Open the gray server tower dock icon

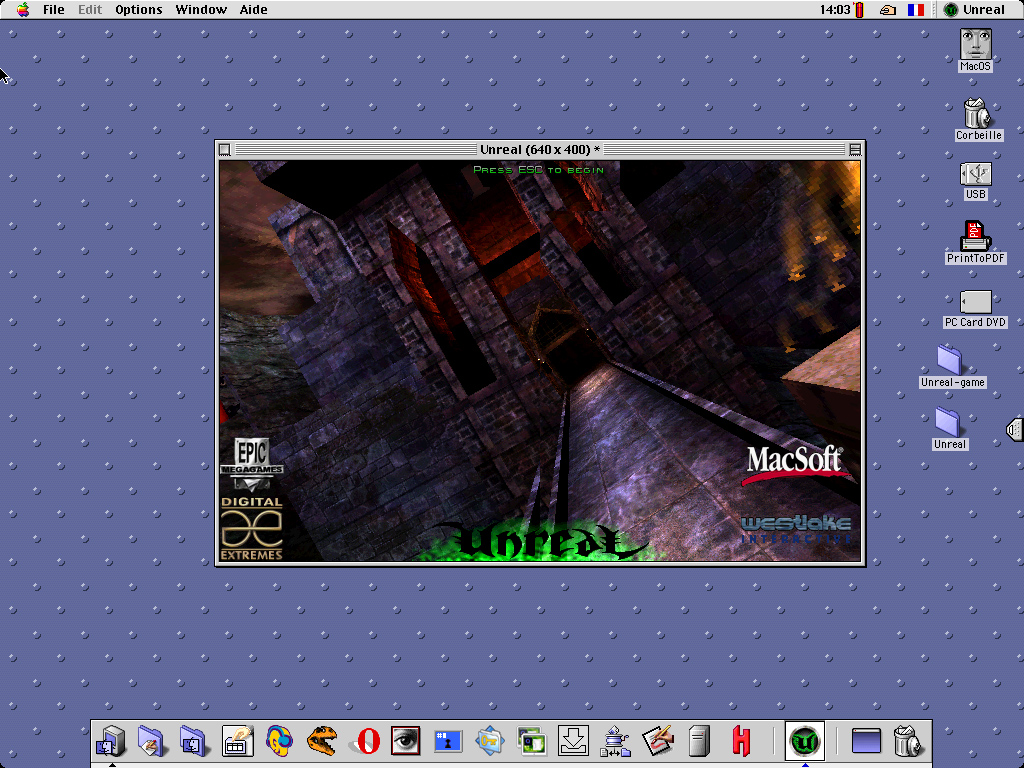click(x=699, y=741)
